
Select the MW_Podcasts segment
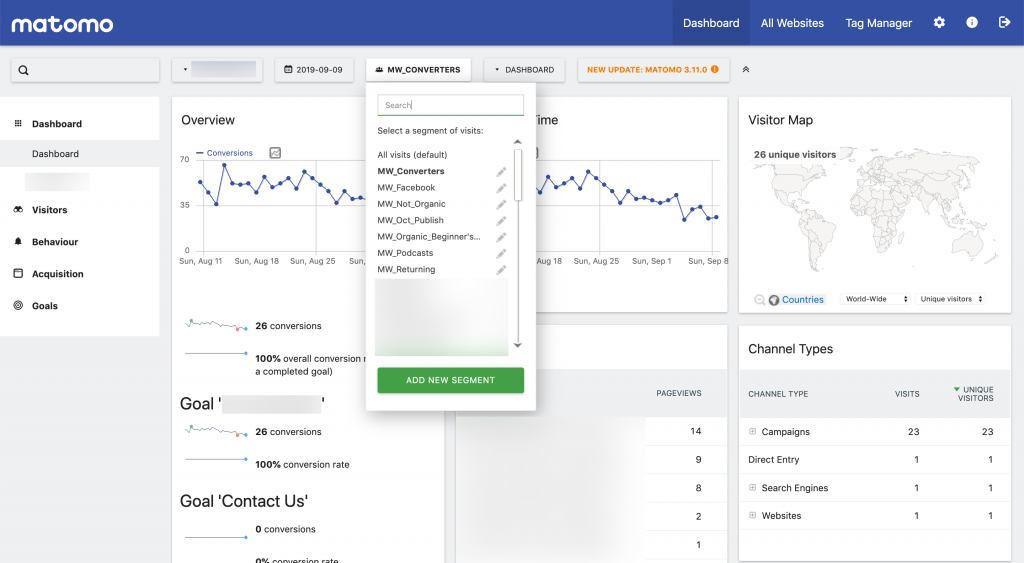(x=405, y=253)
